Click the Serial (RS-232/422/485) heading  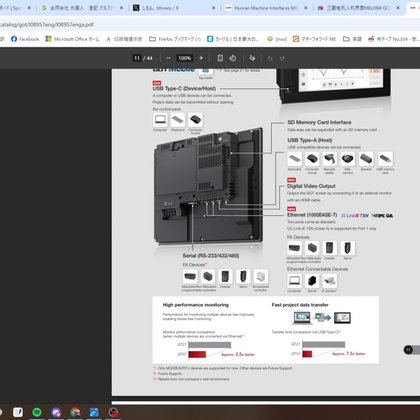[x=211, y=256]
